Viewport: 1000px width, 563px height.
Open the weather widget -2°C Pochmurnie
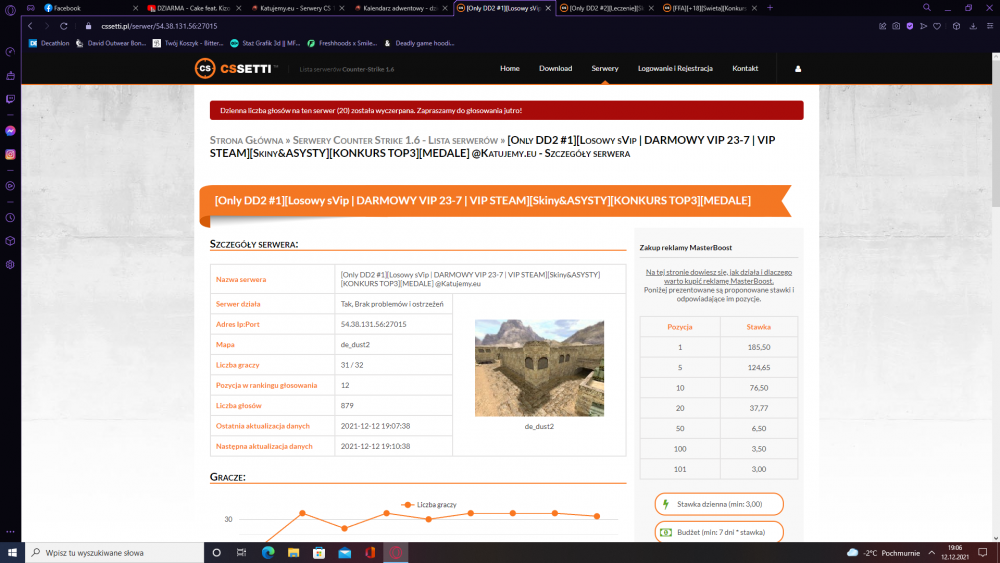(883, 553)
